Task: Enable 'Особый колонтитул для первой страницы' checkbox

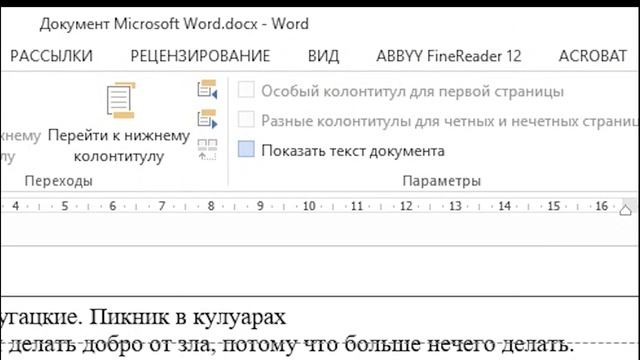Action: click(246, 90)
